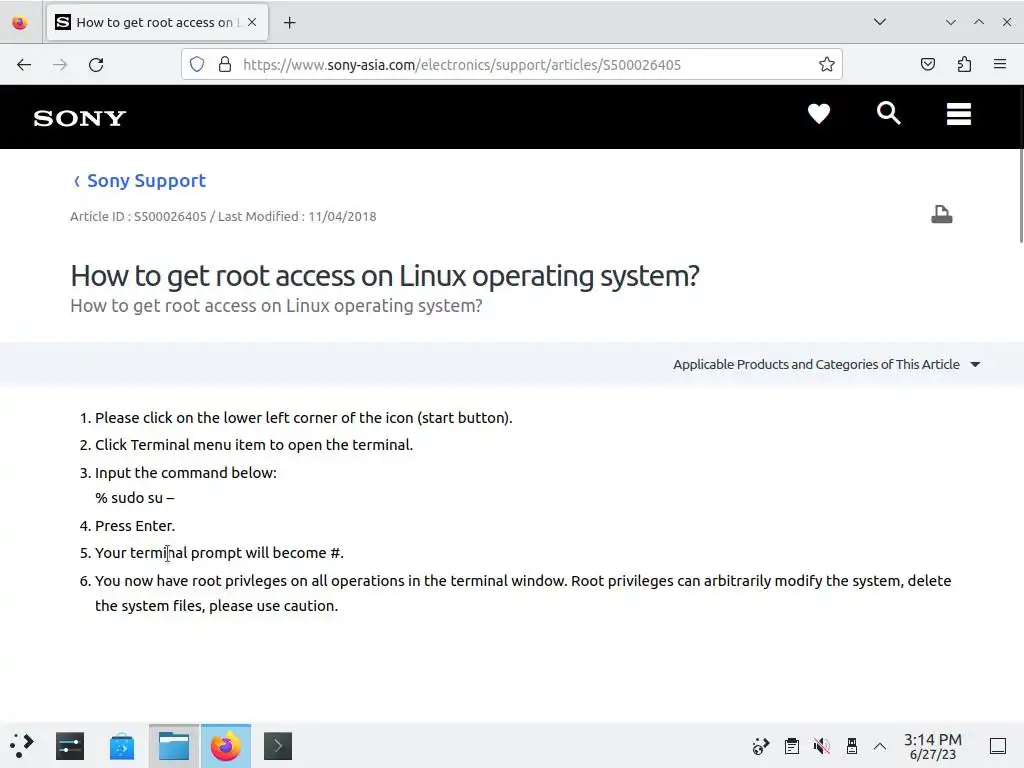View site security lock information
This screenshot has width=1024, height=768.
(225, 64)
